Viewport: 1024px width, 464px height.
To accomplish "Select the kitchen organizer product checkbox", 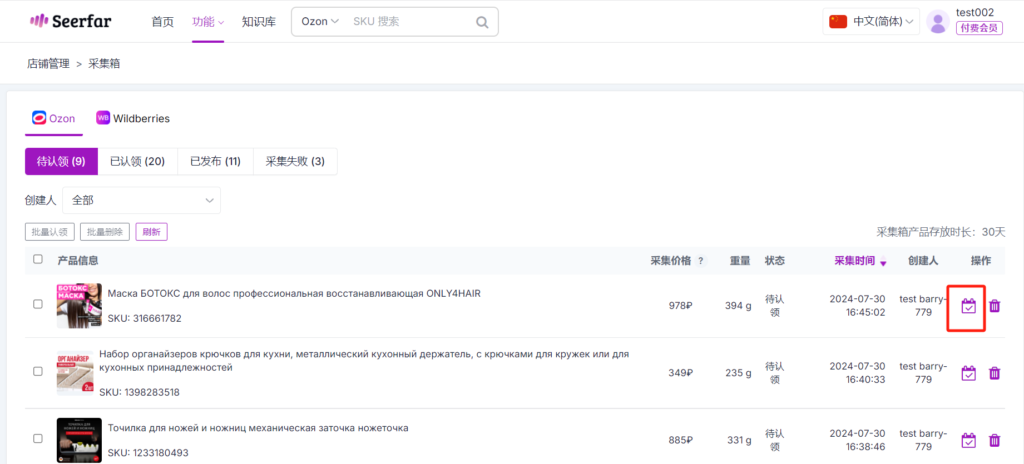I will [38, 371].
